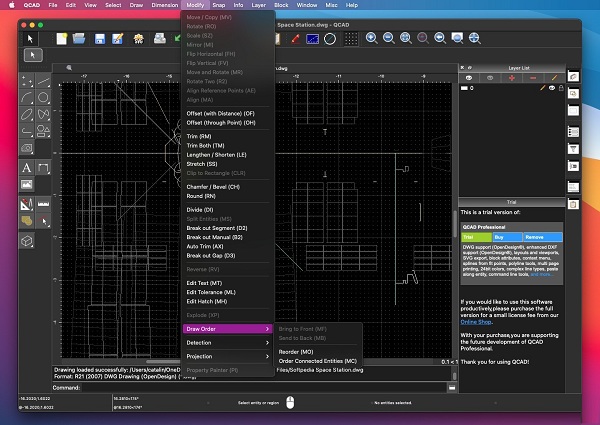Click the SVG export icon
The image size is (600, 425).
point(139,39)
